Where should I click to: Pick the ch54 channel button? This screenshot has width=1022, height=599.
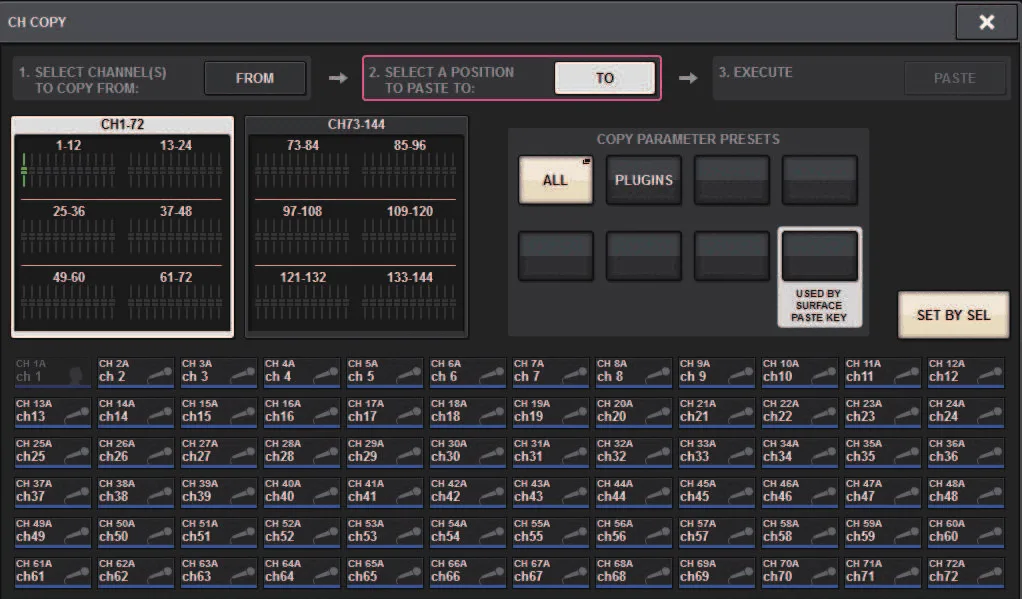pos(467,531)
